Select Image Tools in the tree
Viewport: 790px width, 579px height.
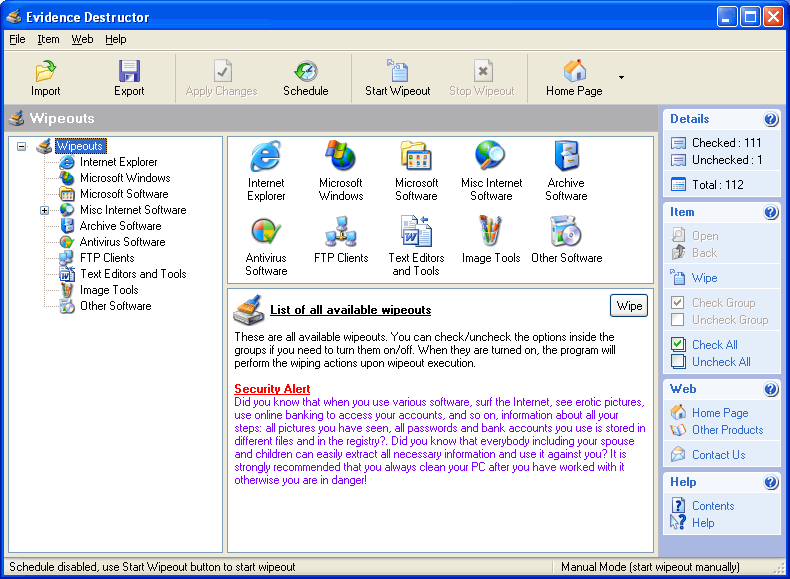click(109, 290)
